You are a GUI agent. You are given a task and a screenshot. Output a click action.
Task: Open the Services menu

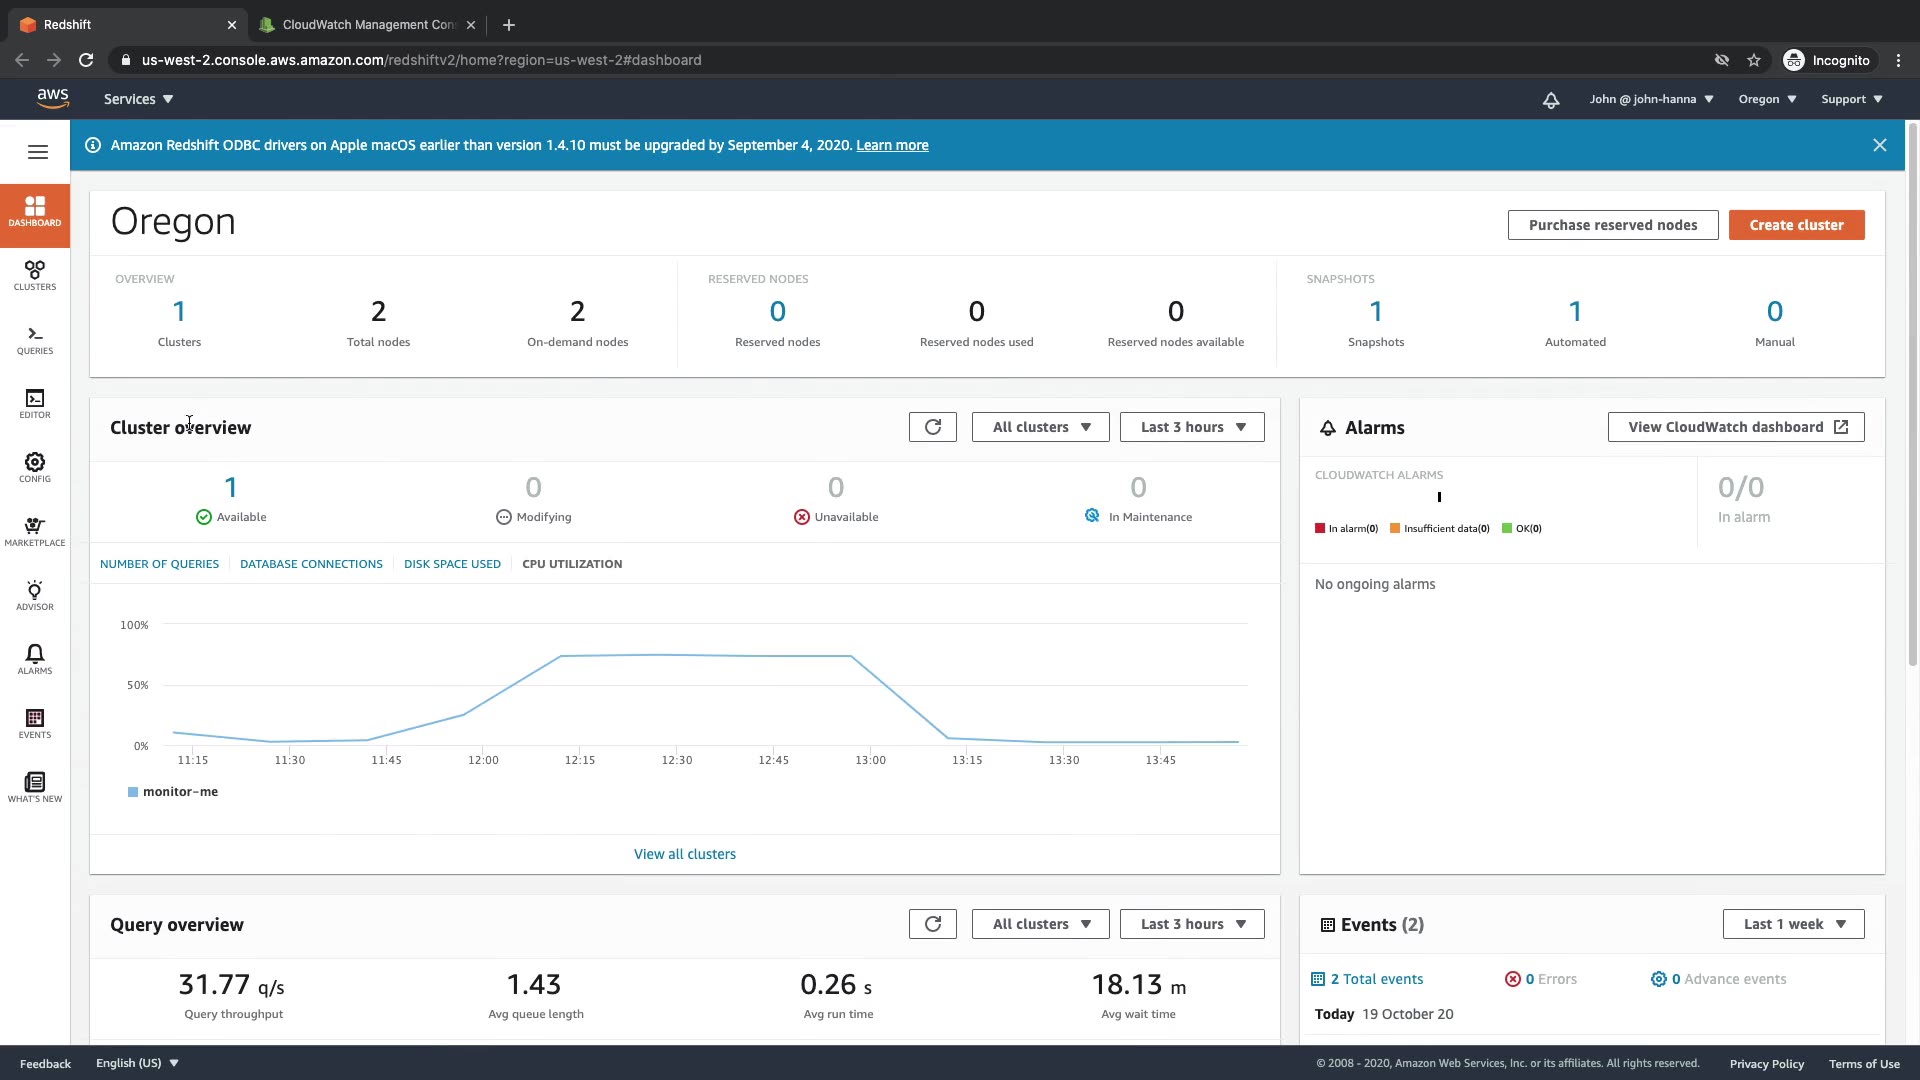[138, 99]
